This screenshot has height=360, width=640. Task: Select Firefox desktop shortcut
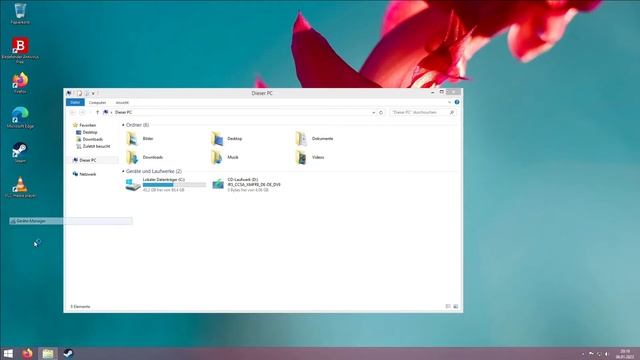pos(20,83)
